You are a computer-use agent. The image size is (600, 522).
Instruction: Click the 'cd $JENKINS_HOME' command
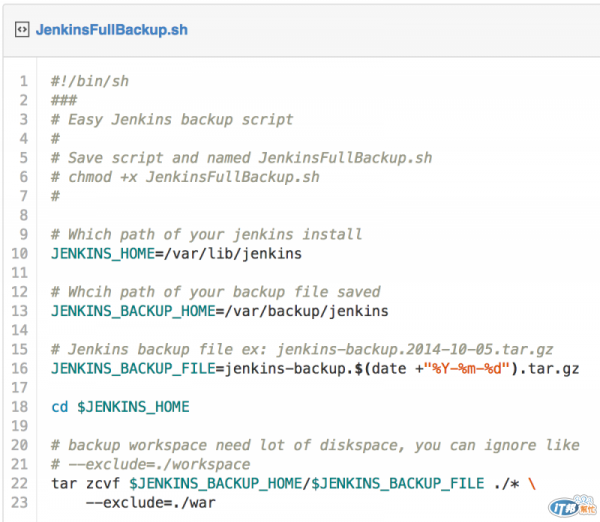coord(120,406)
